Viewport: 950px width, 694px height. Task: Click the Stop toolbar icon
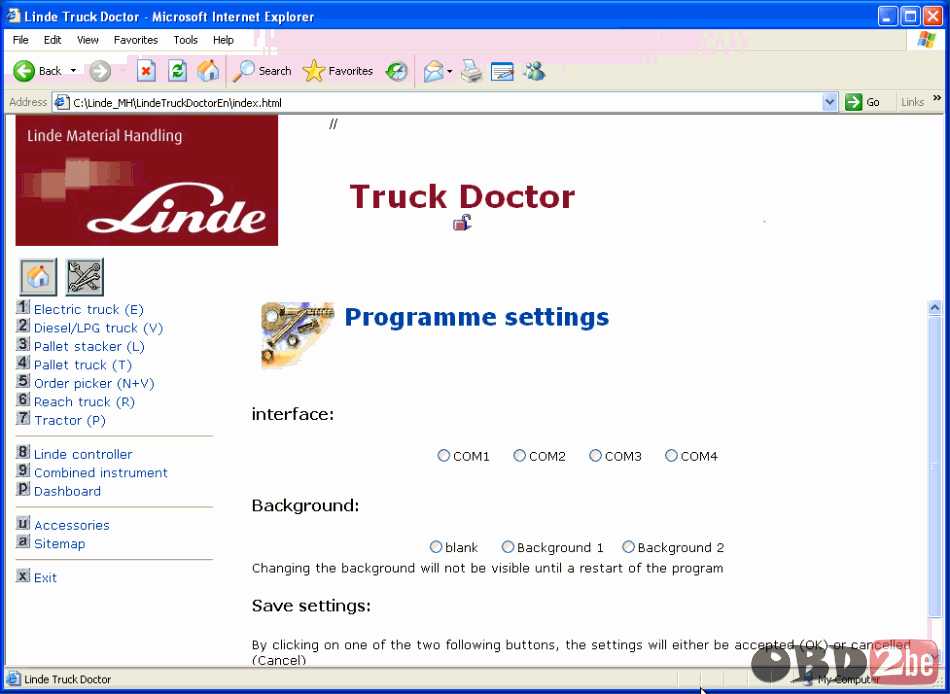click(x=146, y=71)
